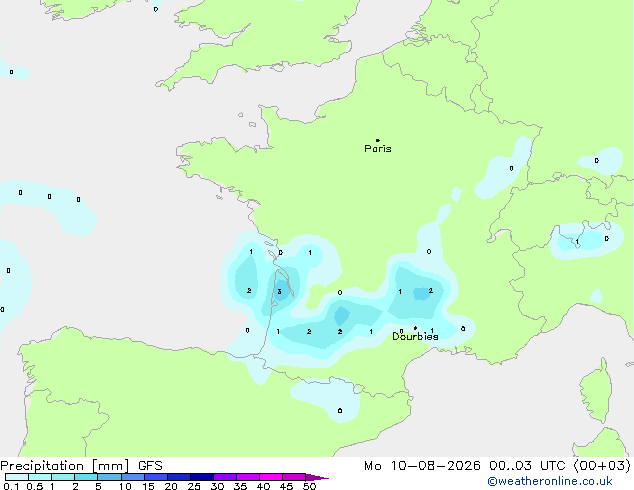634x490 pixels.
Task: Select the 40–45 mm magenta legend swatch
Action: pos(271,477)
